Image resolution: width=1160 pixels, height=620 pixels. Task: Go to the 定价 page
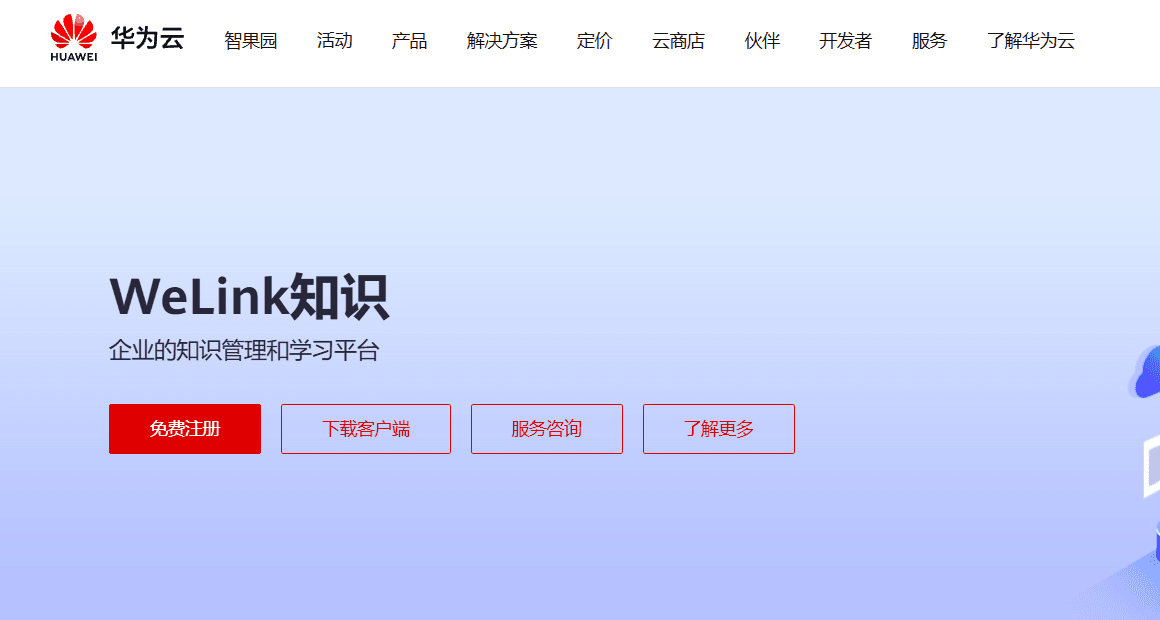tap(594, 41)
